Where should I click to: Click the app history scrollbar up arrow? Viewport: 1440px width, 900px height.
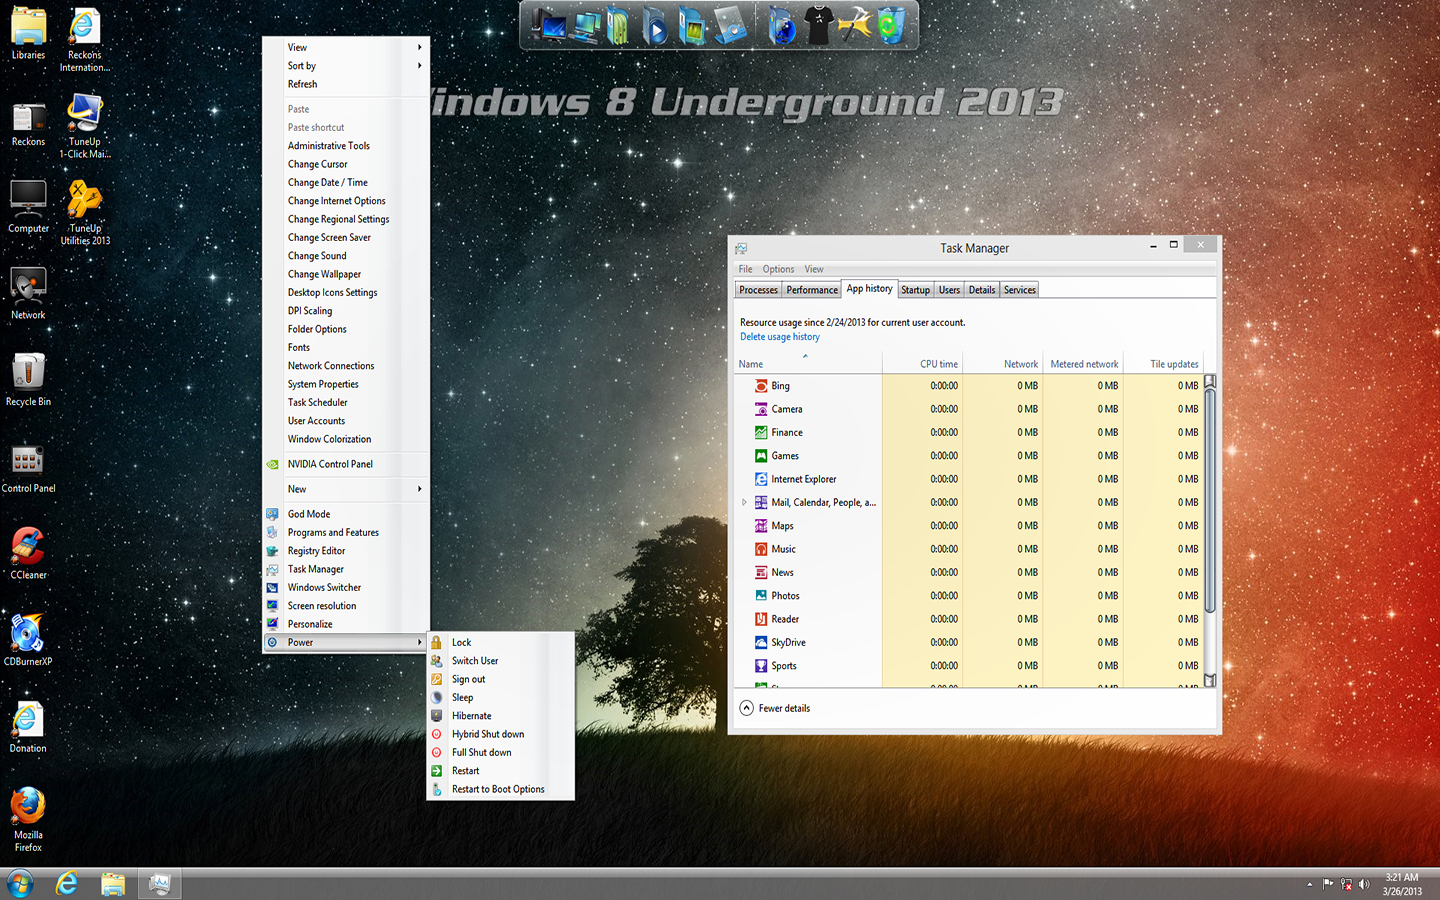click(1209, 381)
